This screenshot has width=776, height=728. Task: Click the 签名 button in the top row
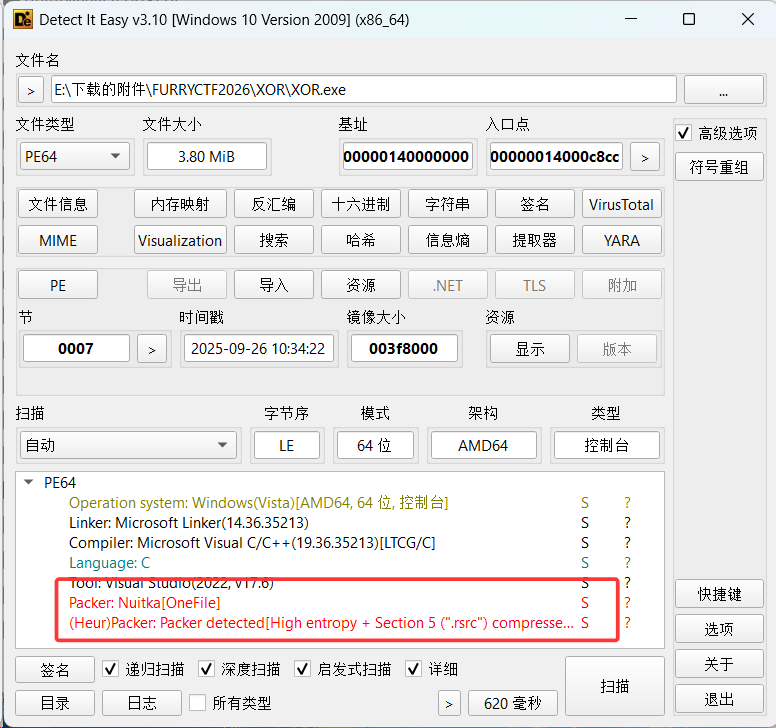pos(535,204)
